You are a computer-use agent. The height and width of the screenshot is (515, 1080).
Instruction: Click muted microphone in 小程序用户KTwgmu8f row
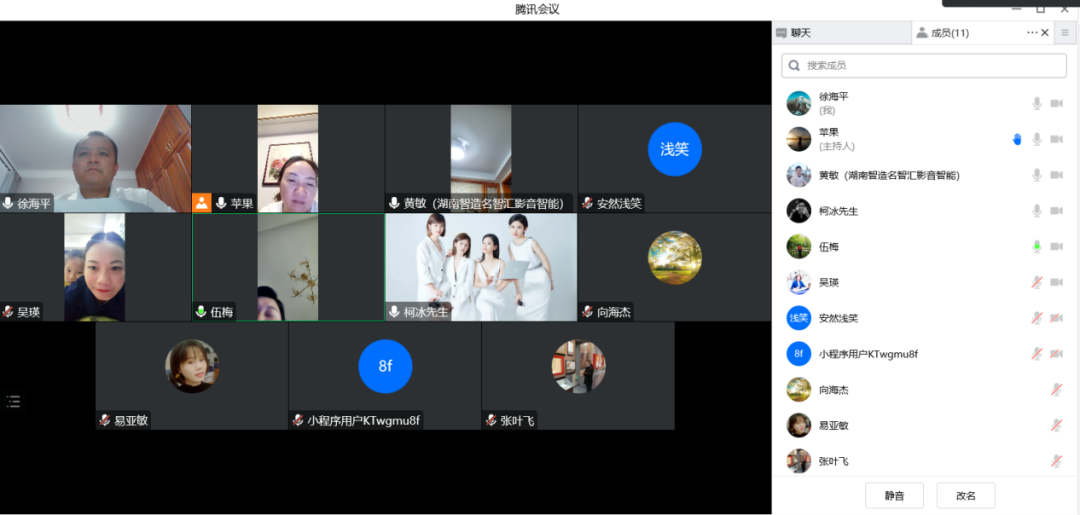(1037, 354)
